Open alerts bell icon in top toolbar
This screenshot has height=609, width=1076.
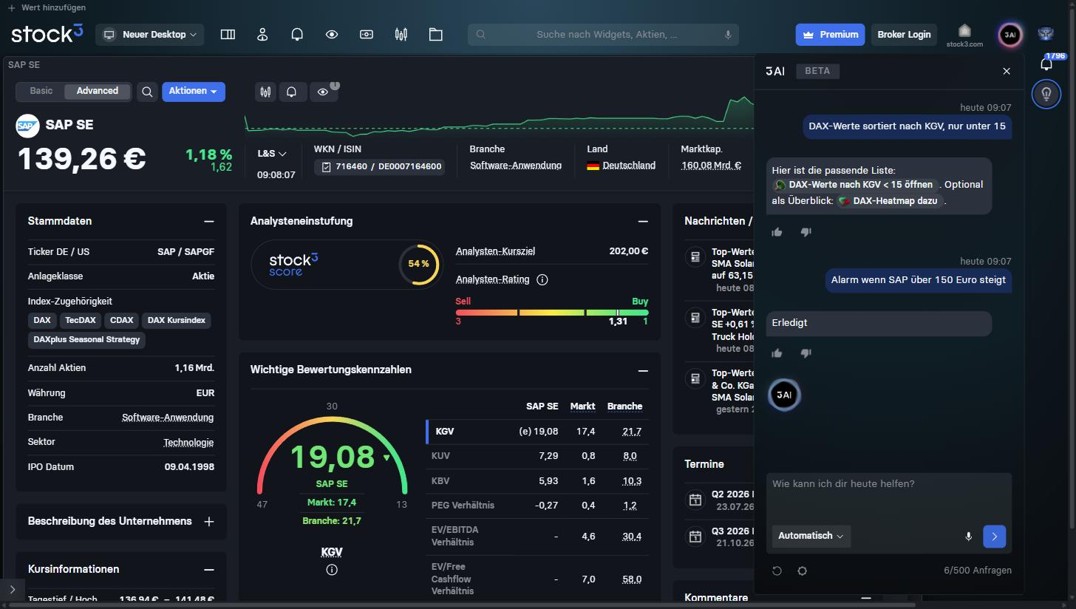click(297, 34)
